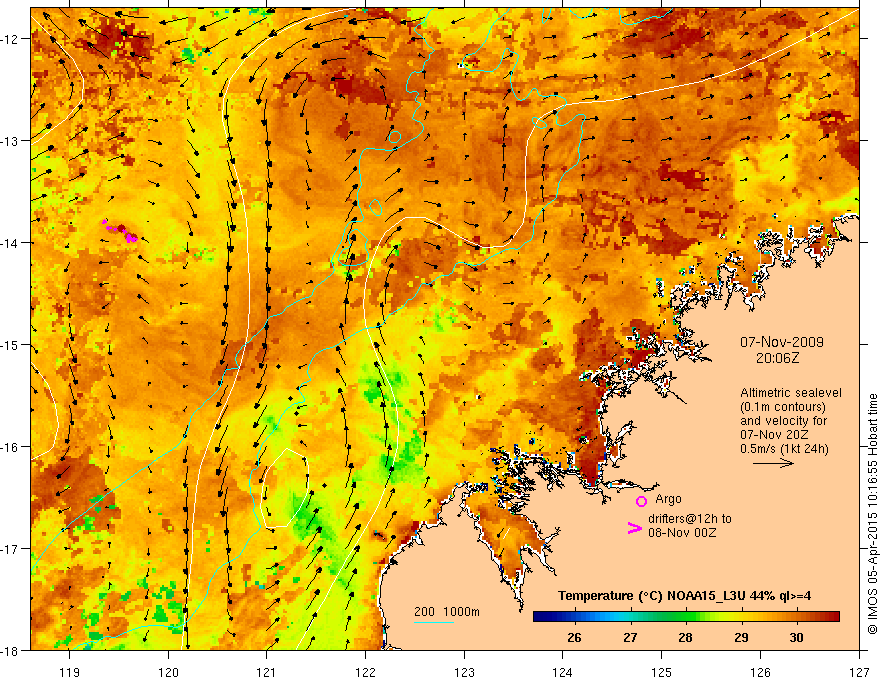Click the date text 07-Nov-2009

pyautogui.click(x=782, y=342)
